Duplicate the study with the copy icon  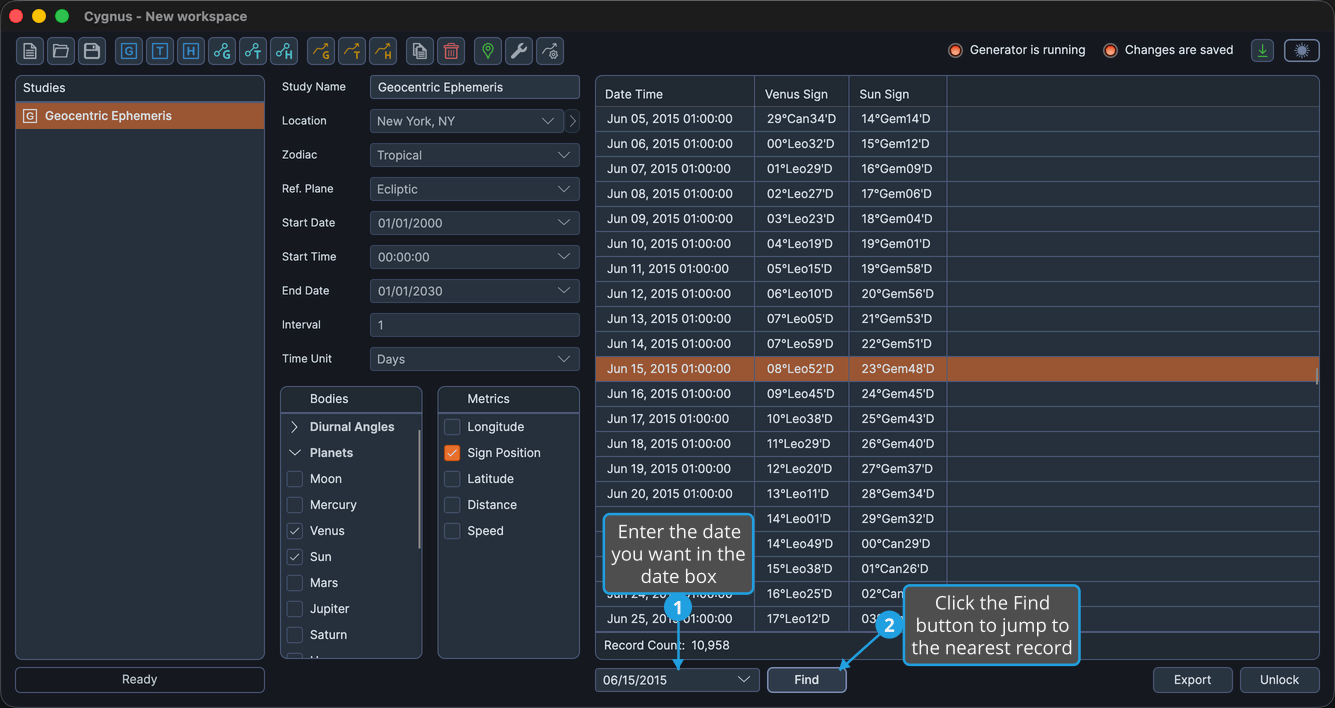420,50
